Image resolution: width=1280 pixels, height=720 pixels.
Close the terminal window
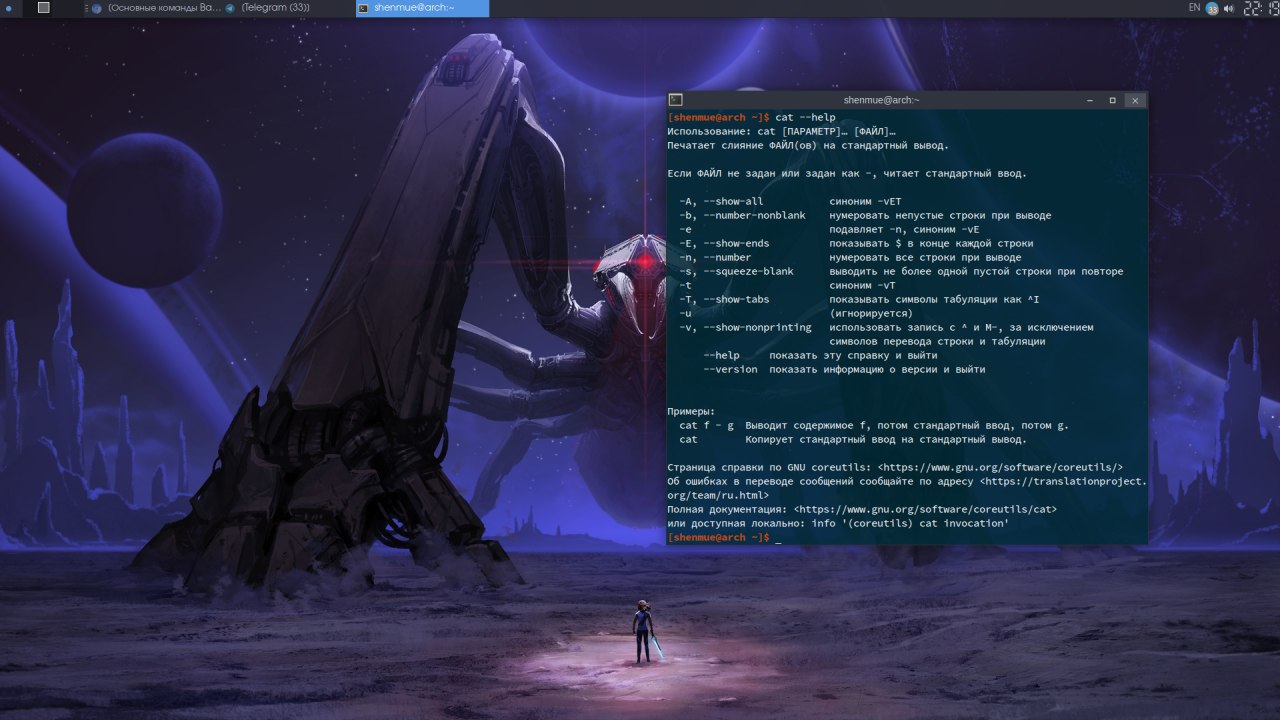(x=1135, y=100)
